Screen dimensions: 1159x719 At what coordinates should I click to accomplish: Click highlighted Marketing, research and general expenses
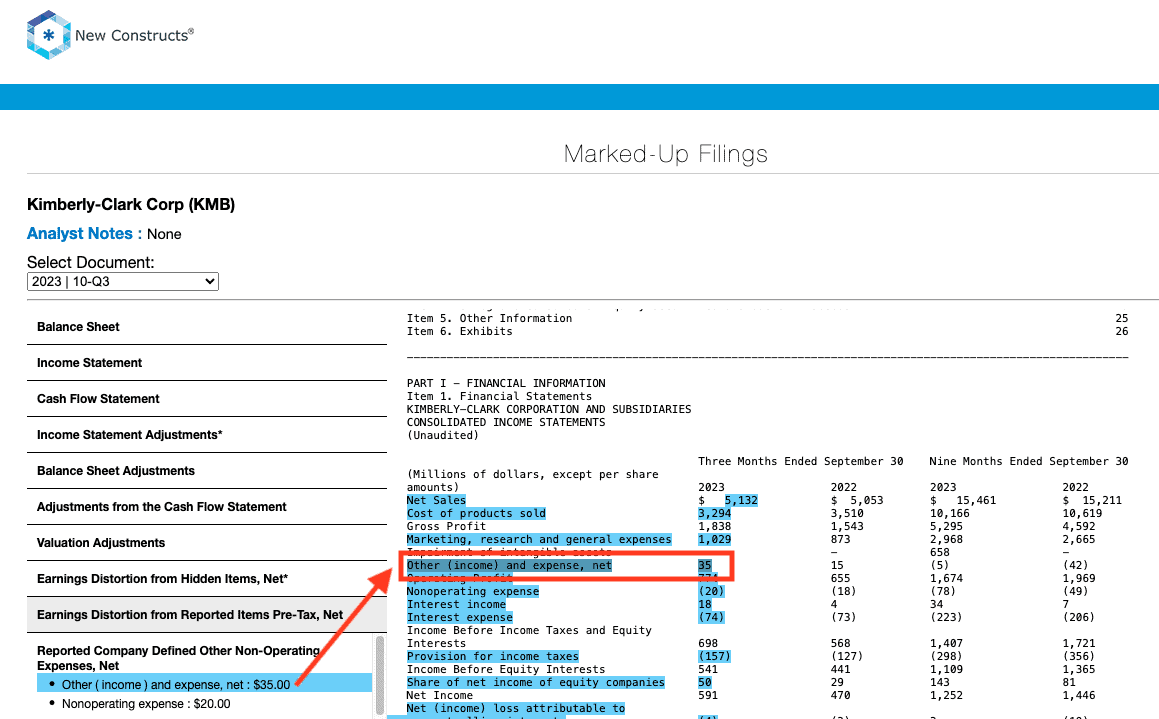539,539
